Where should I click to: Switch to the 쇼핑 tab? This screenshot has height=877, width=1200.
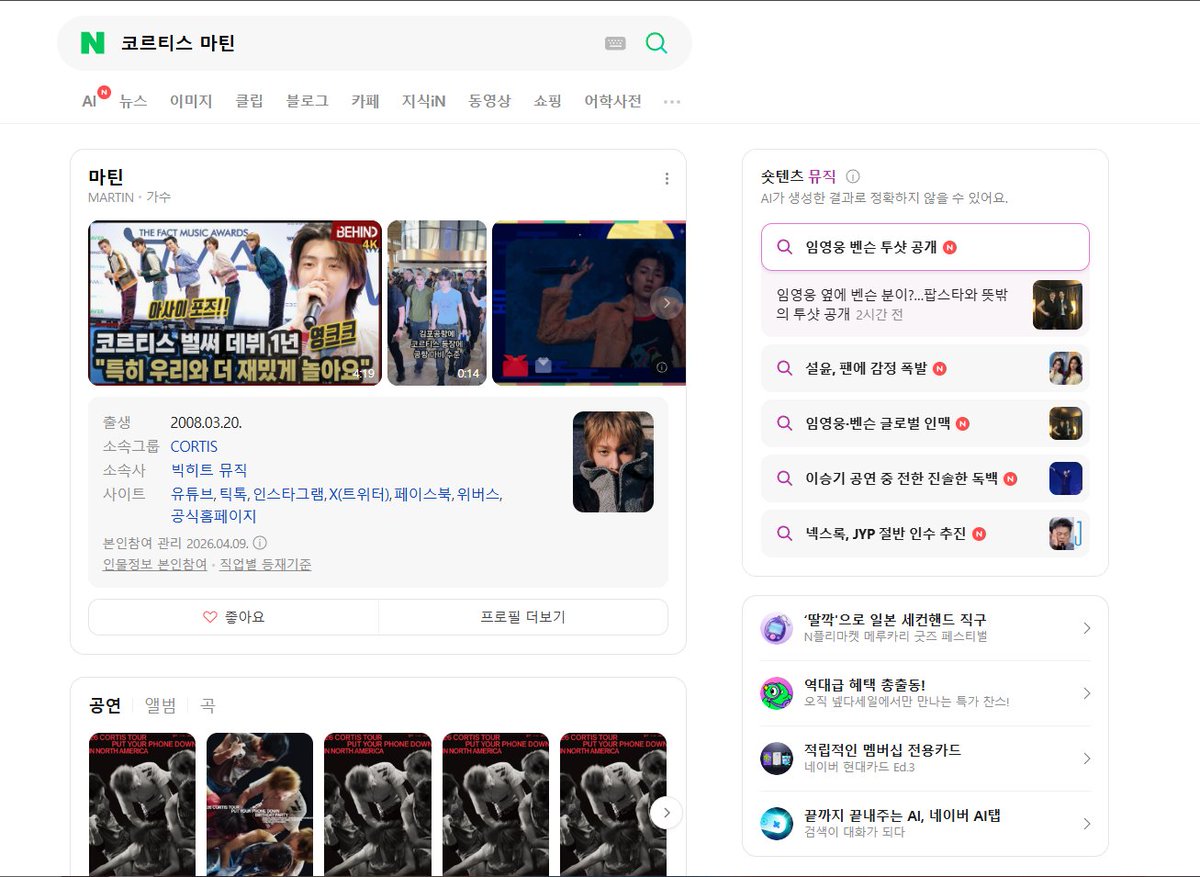point(548,101)
